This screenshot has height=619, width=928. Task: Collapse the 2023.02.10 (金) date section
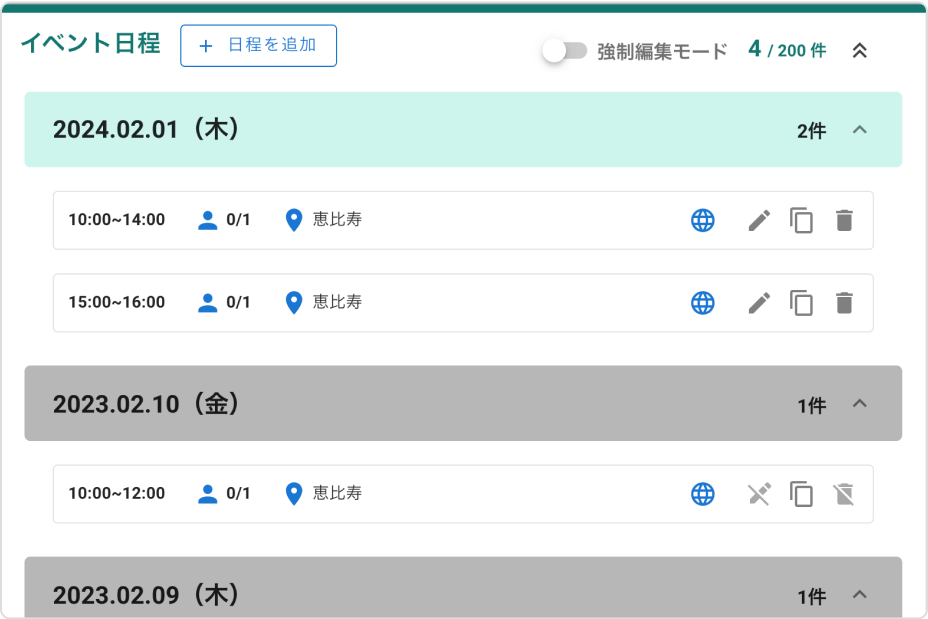859,404
